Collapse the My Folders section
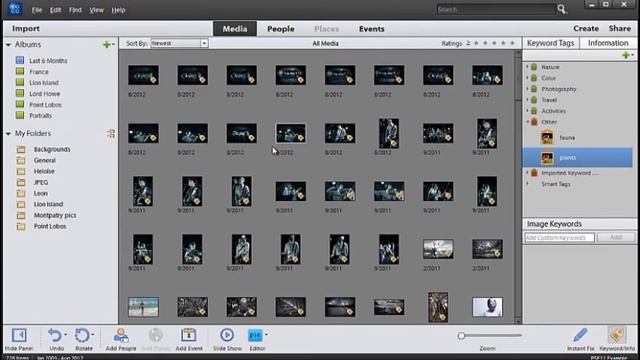This screenshot has height=360, width=640. pos(8,133)
